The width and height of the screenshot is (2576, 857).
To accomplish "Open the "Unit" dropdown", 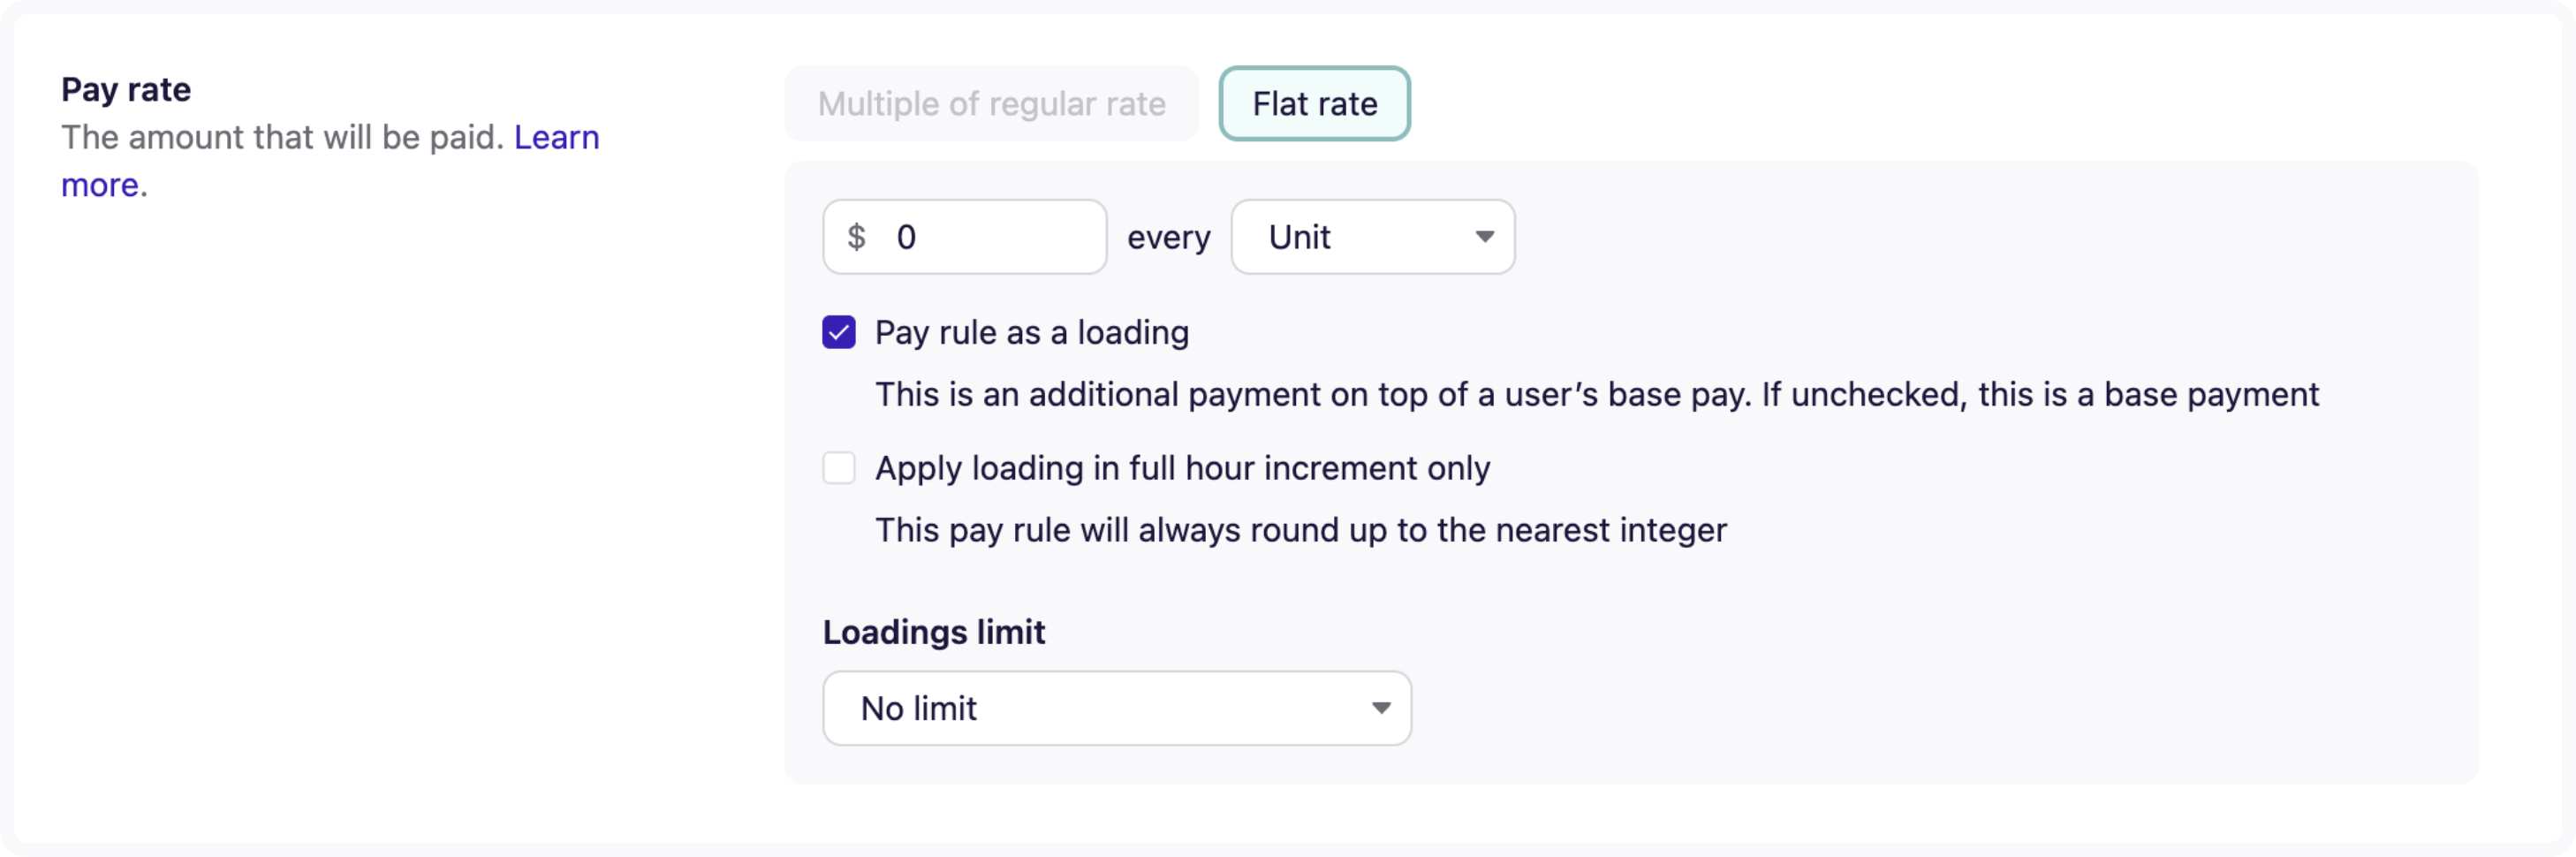I will tap(1372, 237).
